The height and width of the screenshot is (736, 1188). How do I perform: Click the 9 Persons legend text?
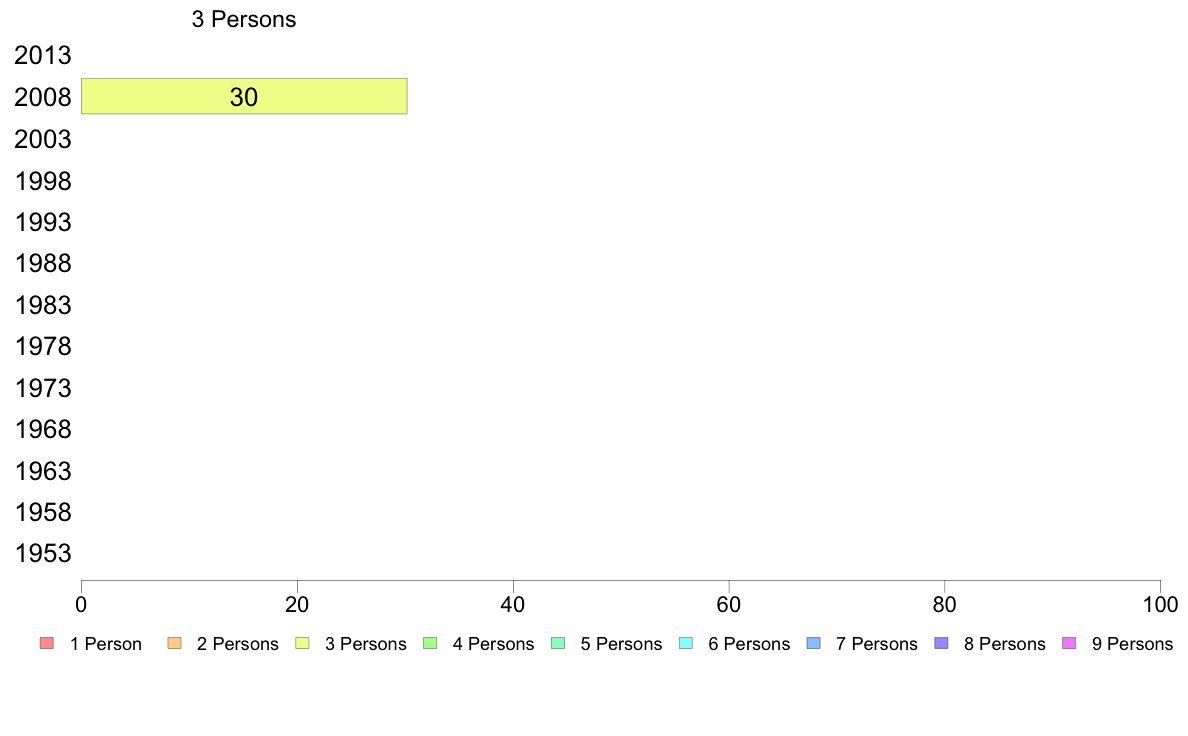tap(1132, 644)
